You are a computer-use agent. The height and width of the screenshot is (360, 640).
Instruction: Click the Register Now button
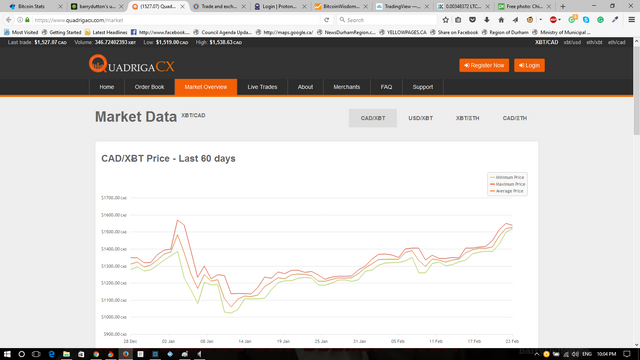pos(484,65)
